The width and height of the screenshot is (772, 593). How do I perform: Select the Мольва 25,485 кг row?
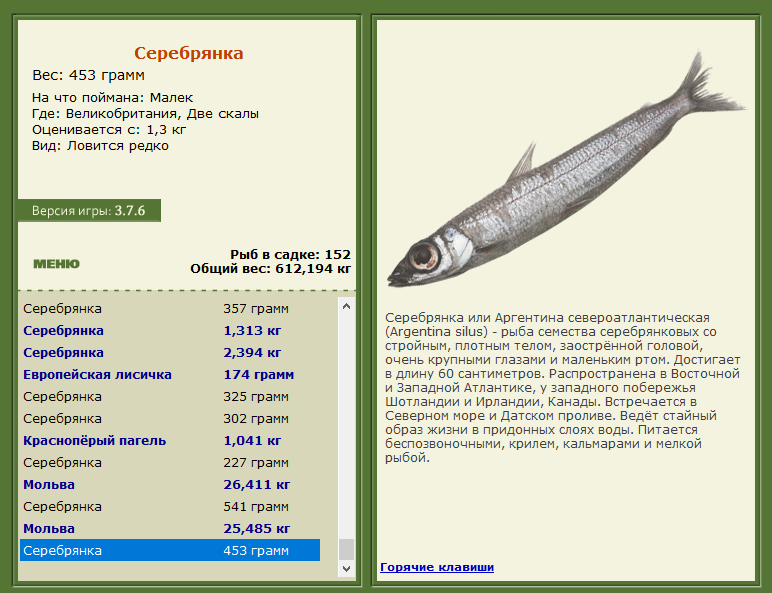point(170,528)
